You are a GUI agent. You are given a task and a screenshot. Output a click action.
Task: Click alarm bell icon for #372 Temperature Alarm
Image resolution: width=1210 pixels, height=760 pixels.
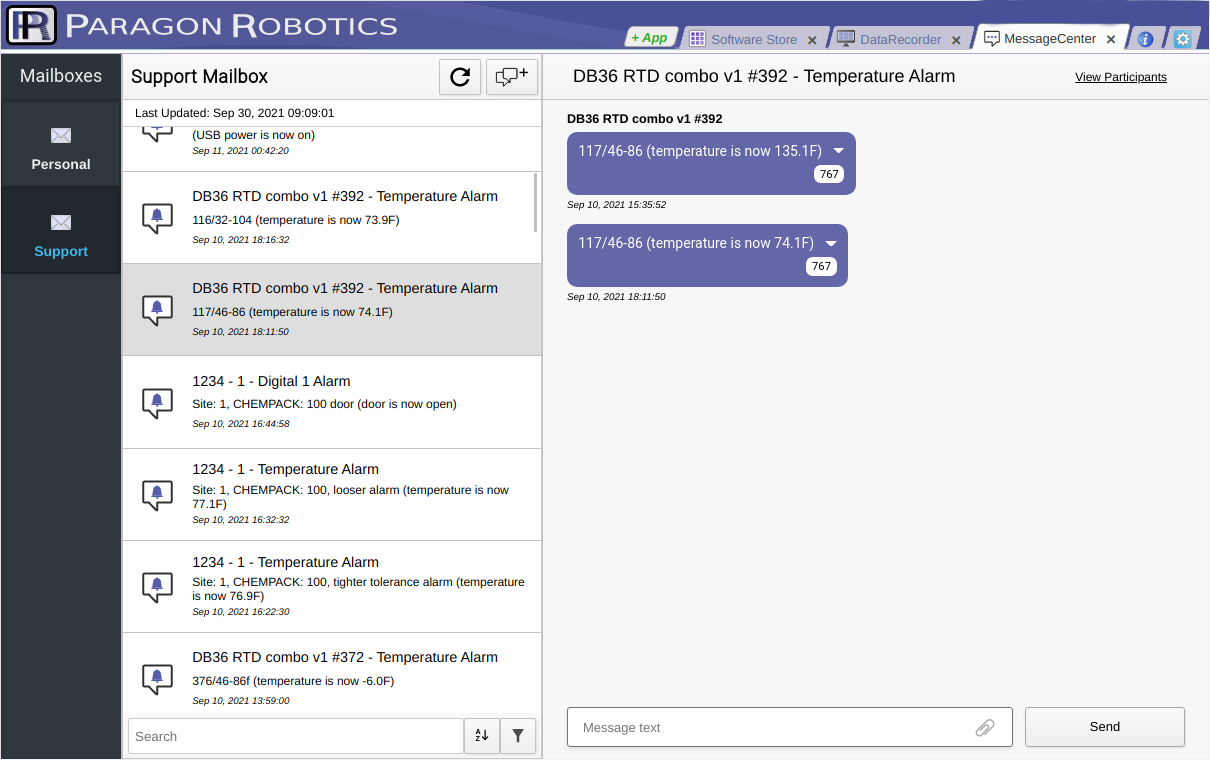point(157,679)
